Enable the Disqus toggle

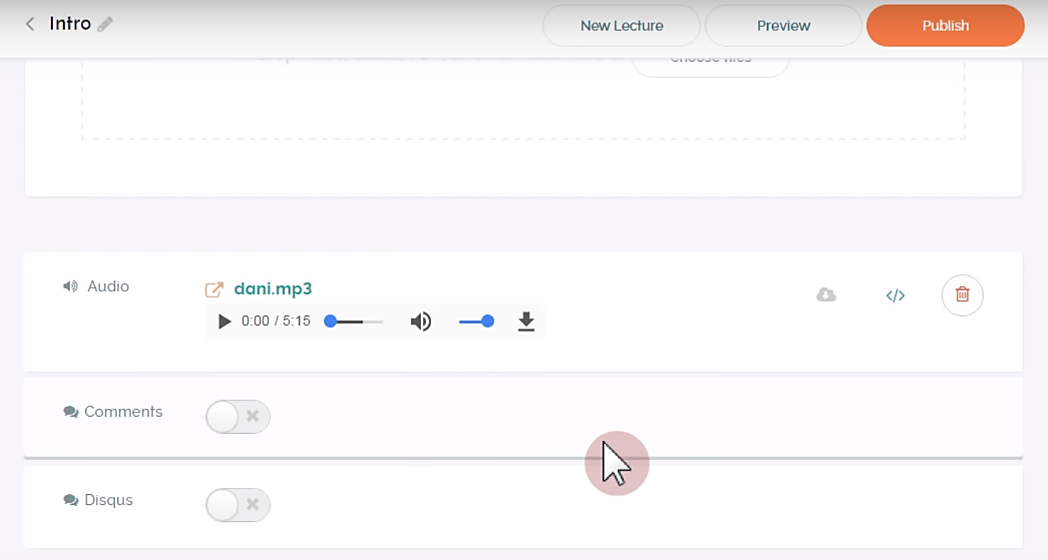pos(238,505)
